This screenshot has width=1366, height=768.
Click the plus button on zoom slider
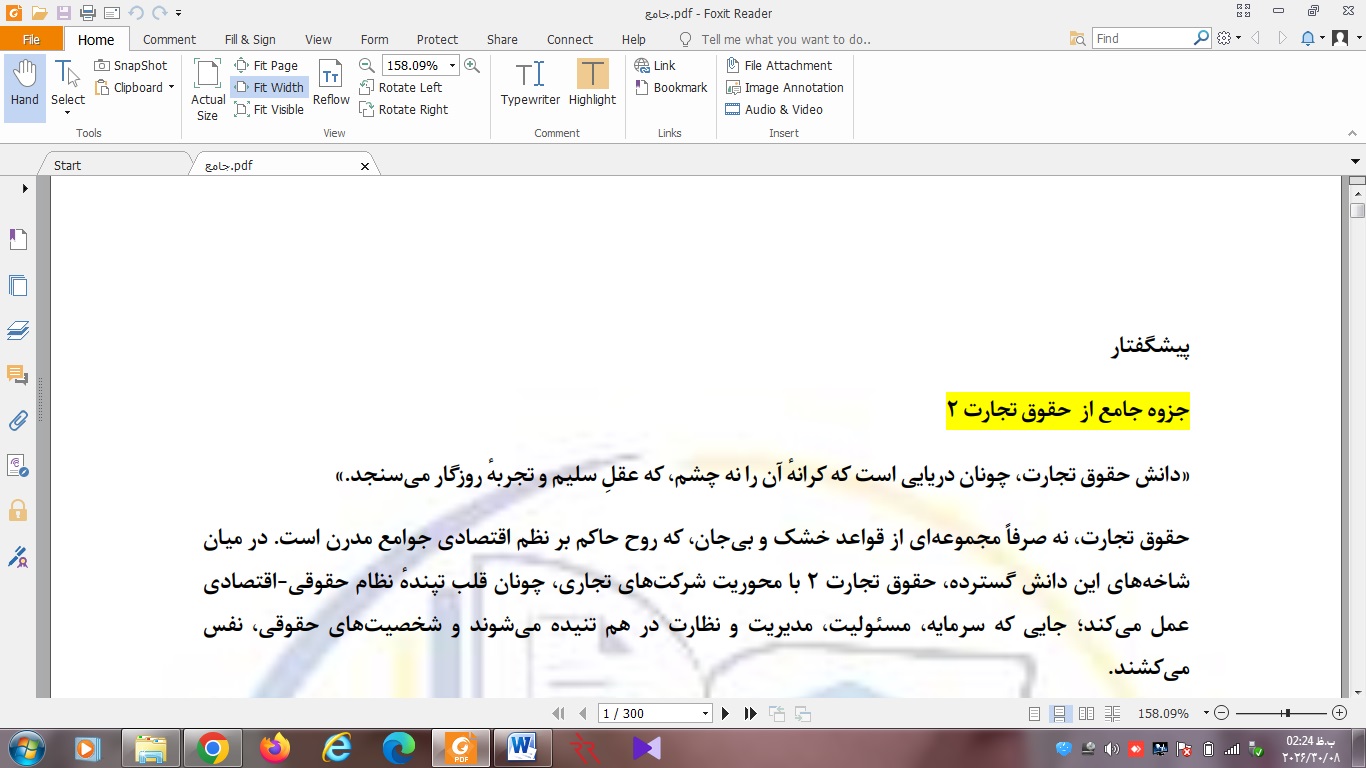click(x=1340, y=713)
